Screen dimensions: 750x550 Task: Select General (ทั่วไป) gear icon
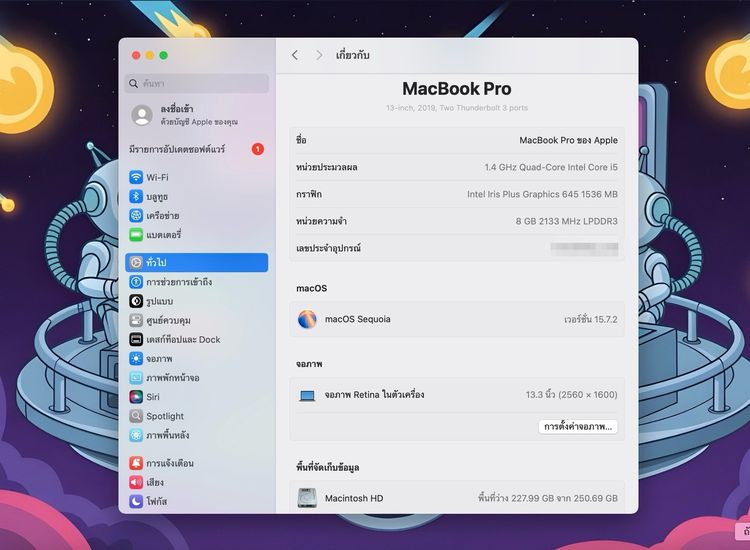(x=136, y=263)
